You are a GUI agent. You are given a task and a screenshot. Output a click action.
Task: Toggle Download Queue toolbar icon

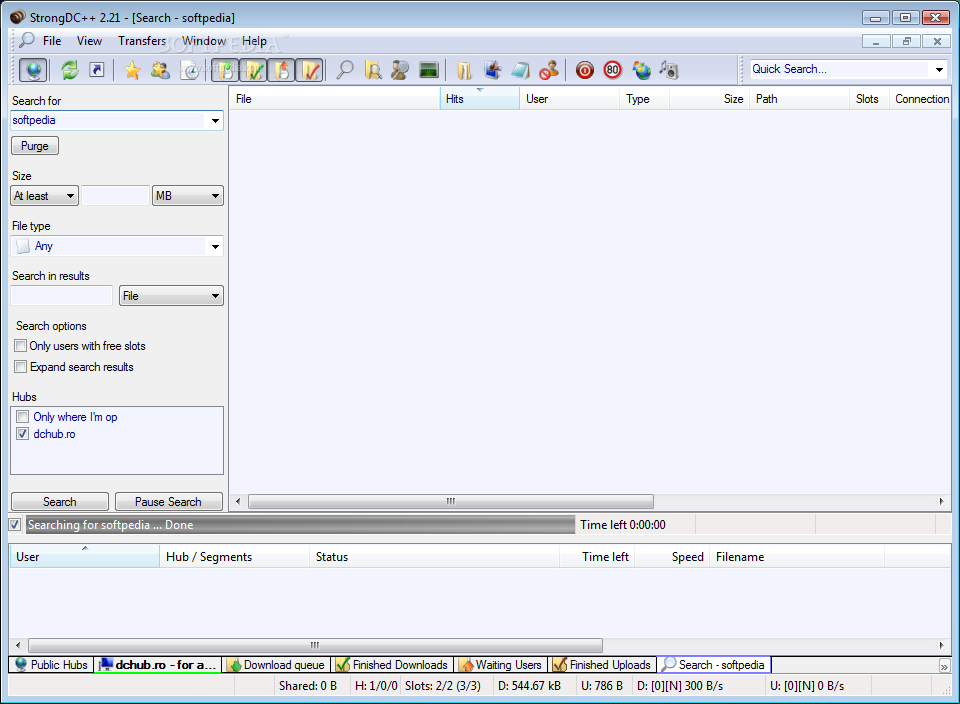[225, 70]
